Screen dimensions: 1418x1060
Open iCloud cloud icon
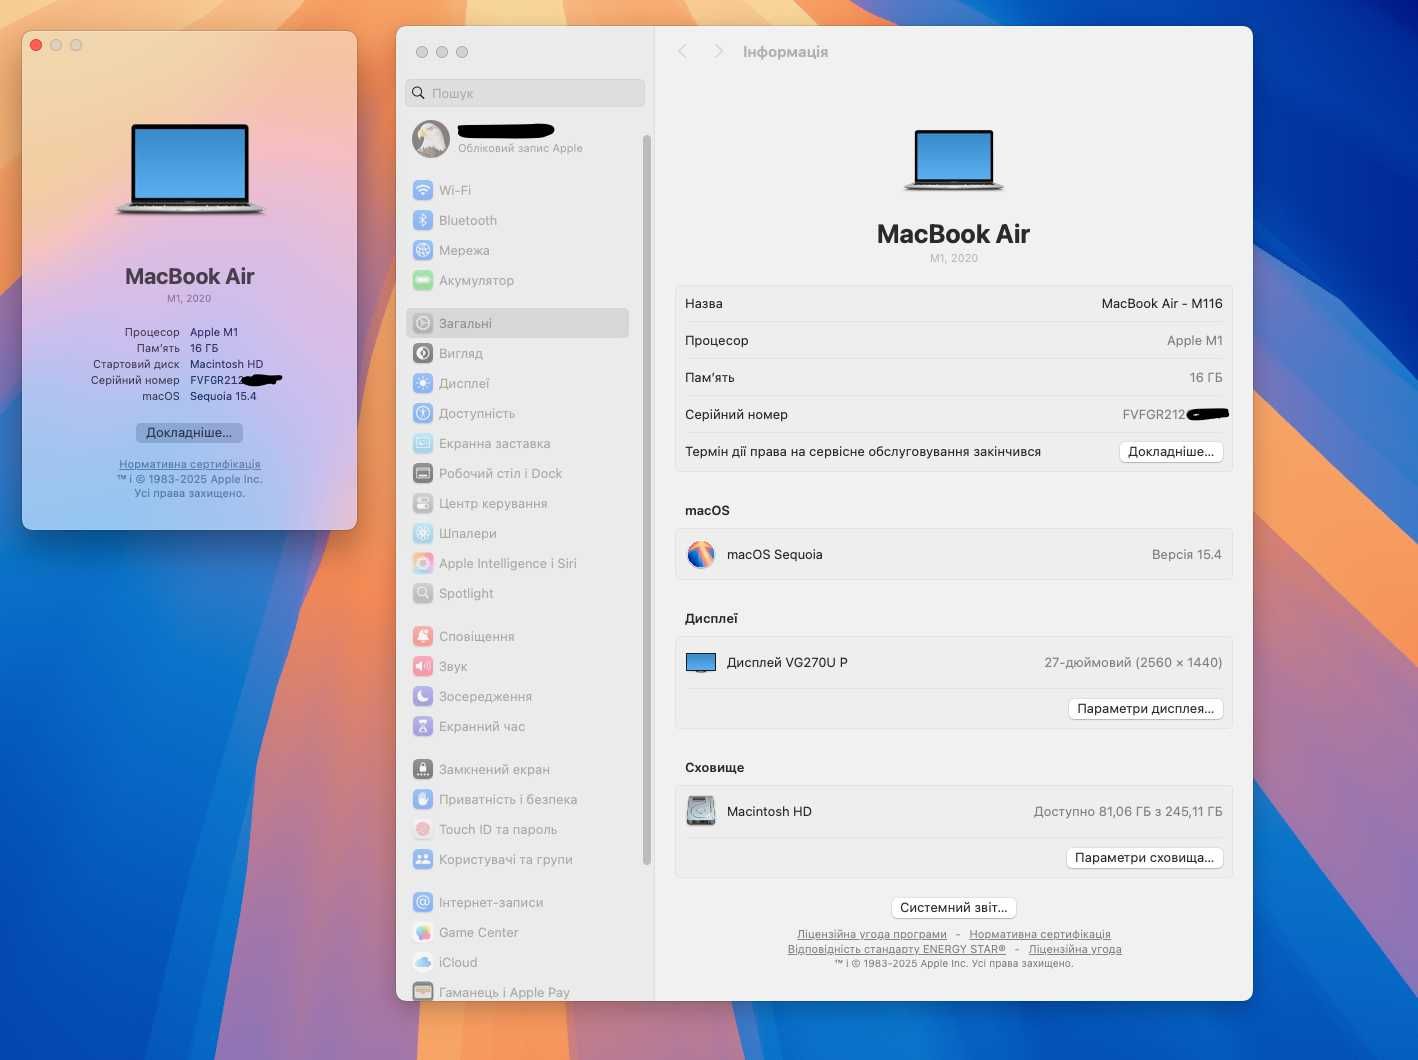tap(423, 962)
